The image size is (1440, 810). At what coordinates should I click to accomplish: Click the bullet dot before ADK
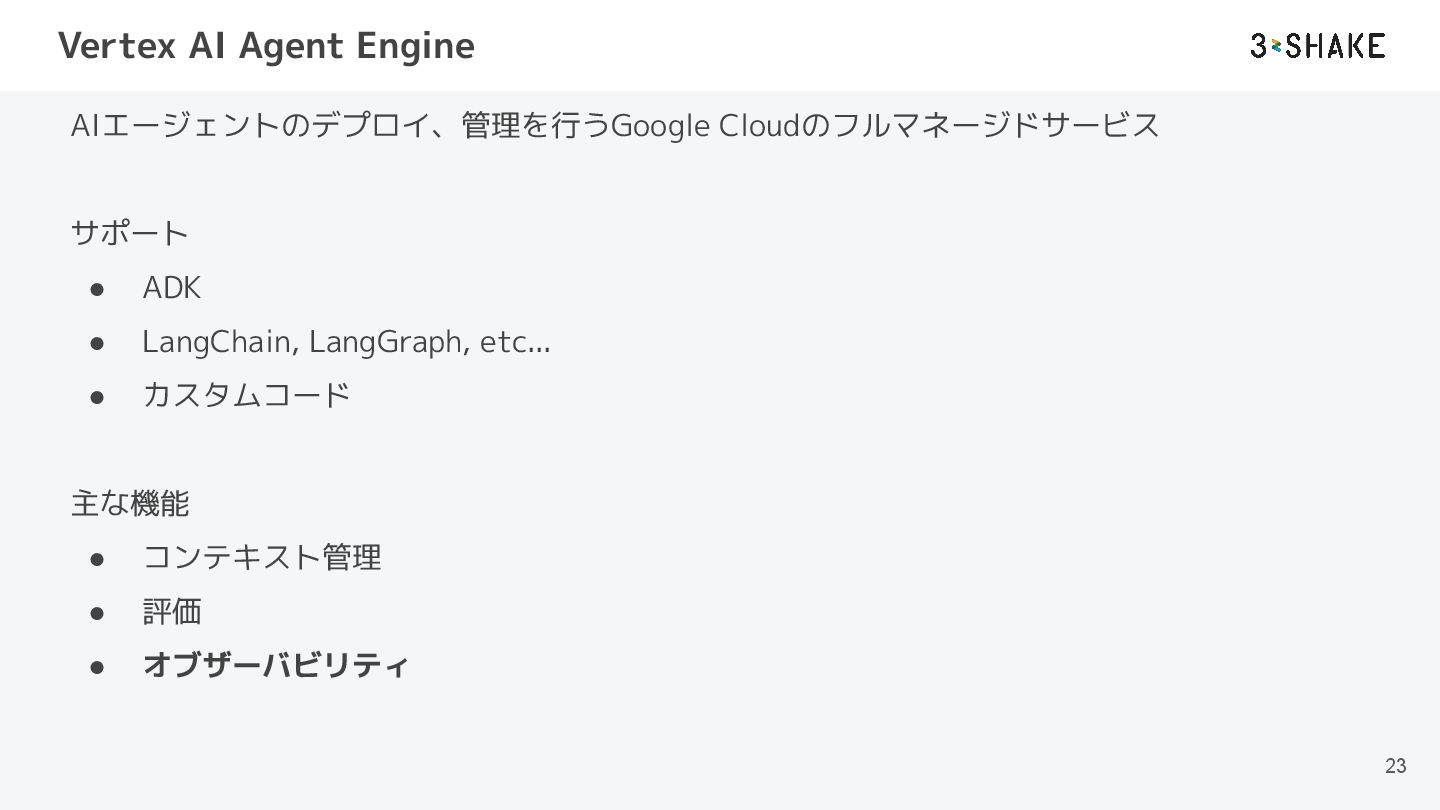pyautogui.click(x=97, y=289)
